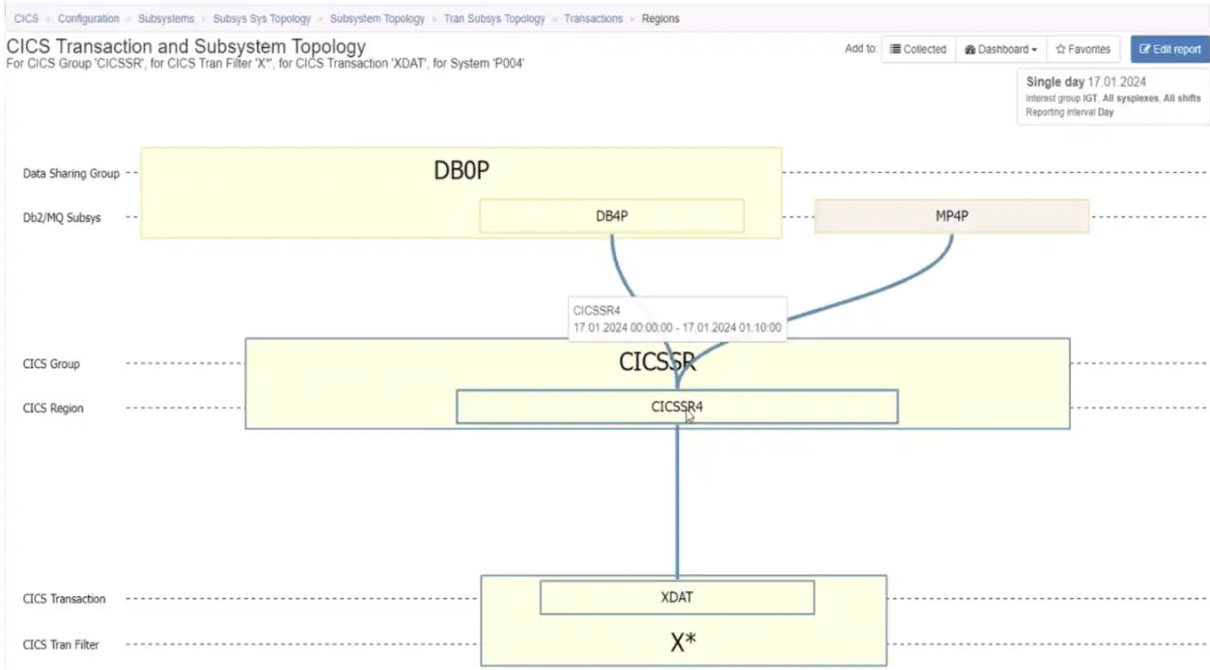Go to Transactions breadcrumb
The height and width of the screenshot is (670, 1210).
coord(593,19)
